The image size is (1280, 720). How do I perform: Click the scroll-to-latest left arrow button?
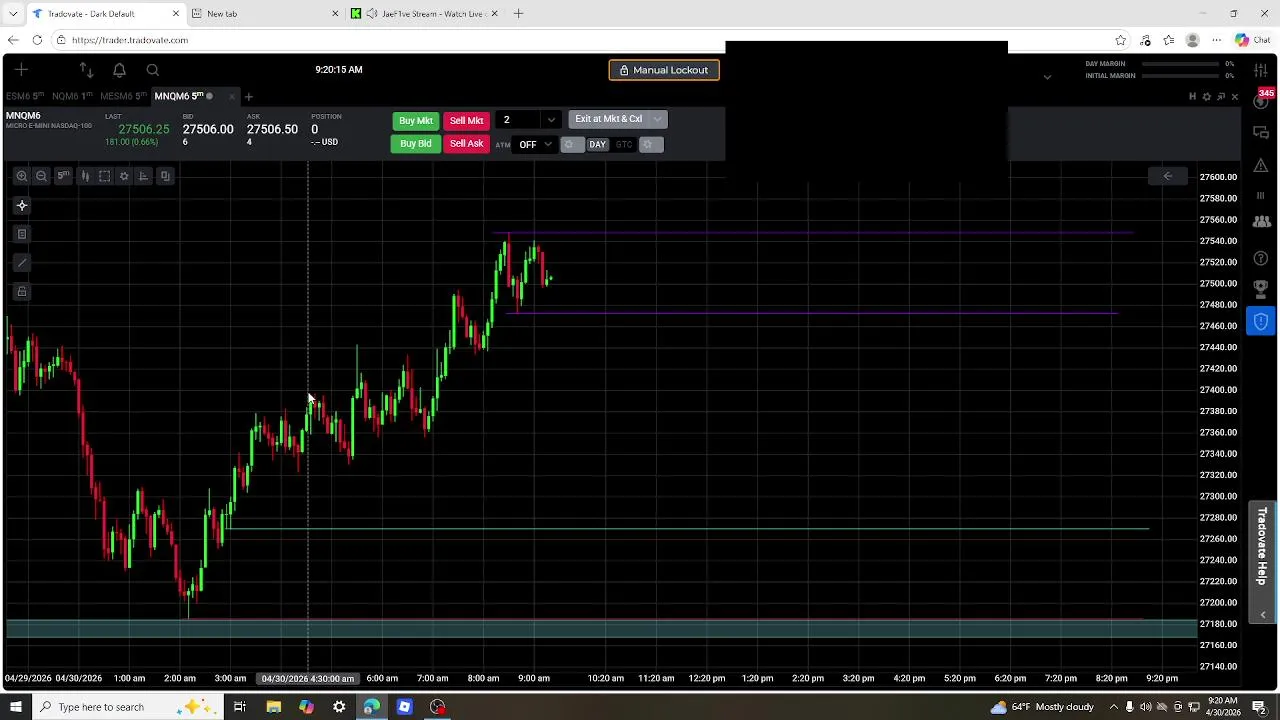tap(1167, 176)
